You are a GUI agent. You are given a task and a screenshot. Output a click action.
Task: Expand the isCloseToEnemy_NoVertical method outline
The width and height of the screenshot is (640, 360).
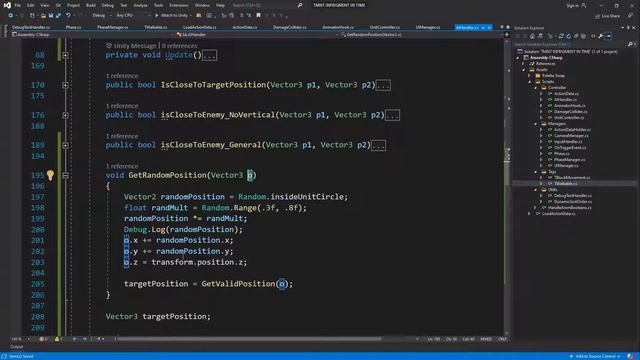tap(65, 115)
